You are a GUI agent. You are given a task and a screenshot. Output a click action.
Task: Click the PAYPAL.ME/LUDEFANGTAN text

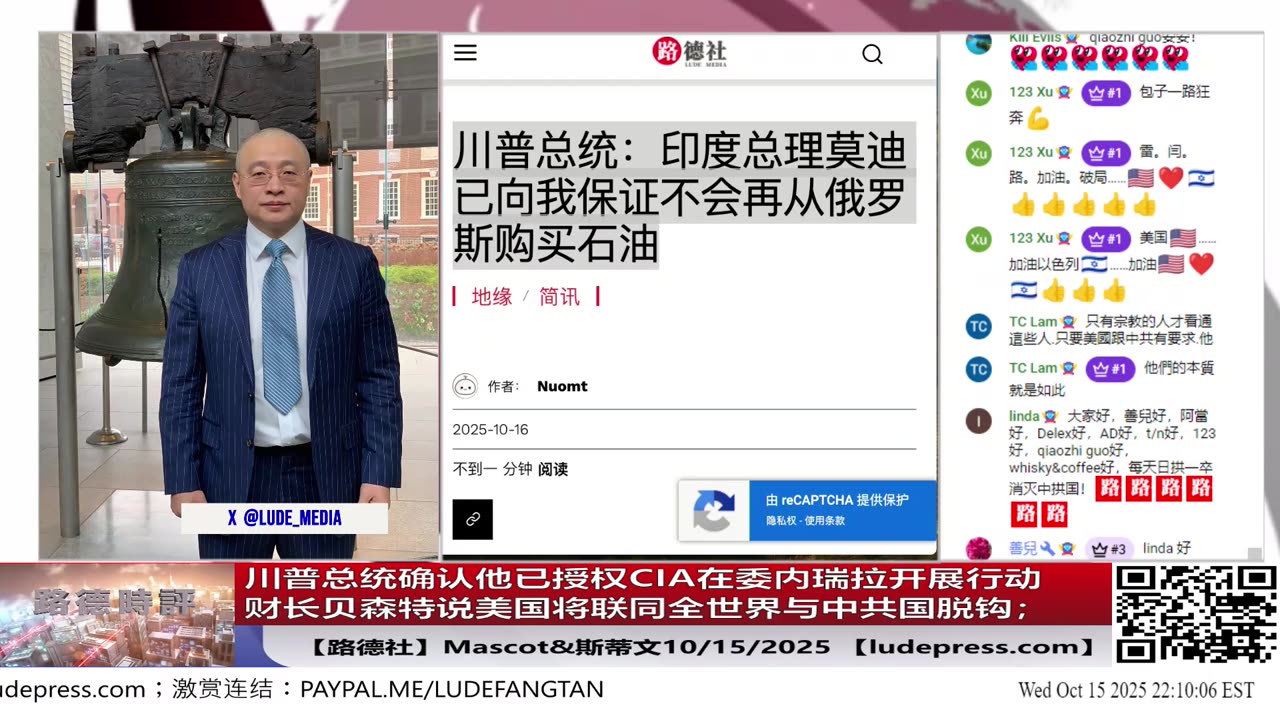click(452, 690)
